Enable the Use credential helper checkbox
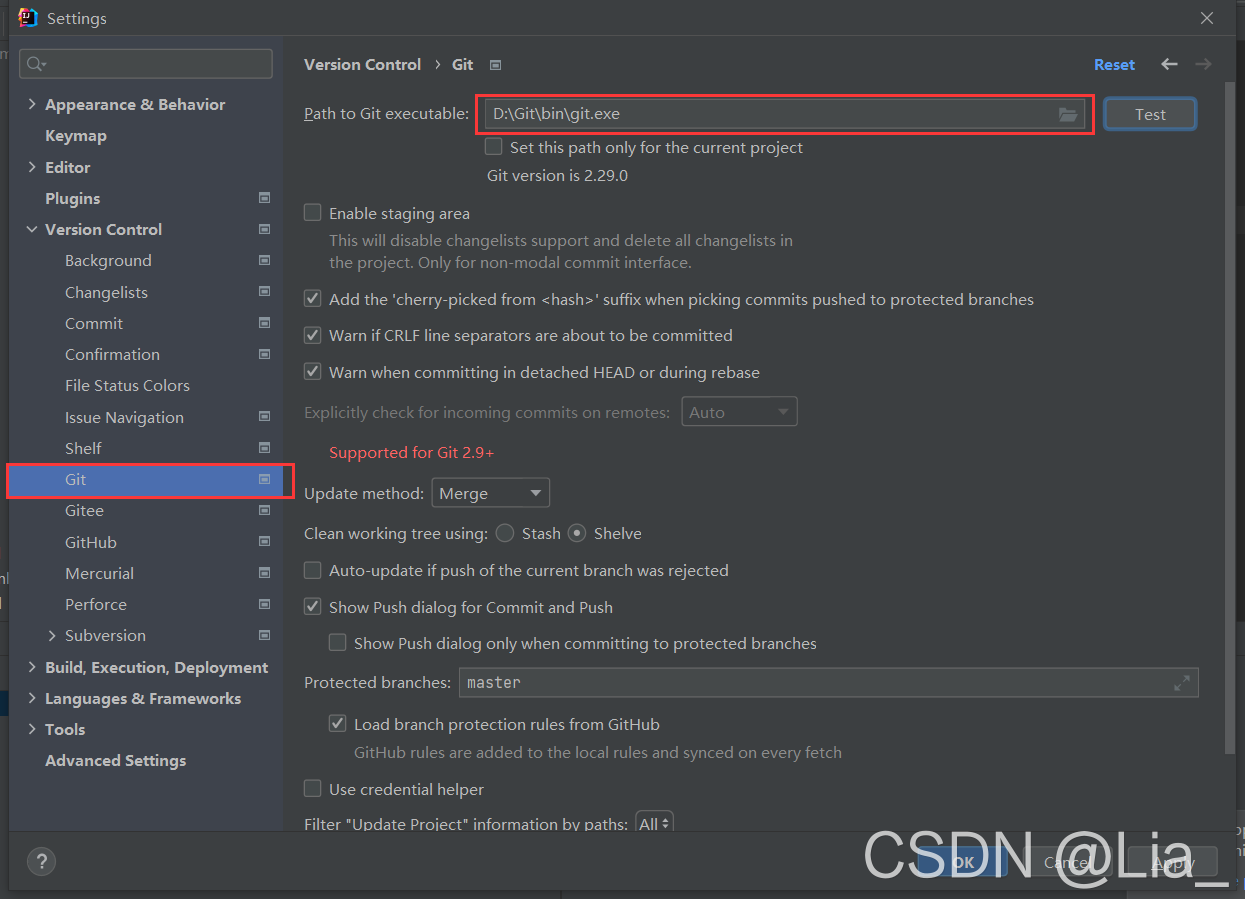 click(x=313, y=789)
